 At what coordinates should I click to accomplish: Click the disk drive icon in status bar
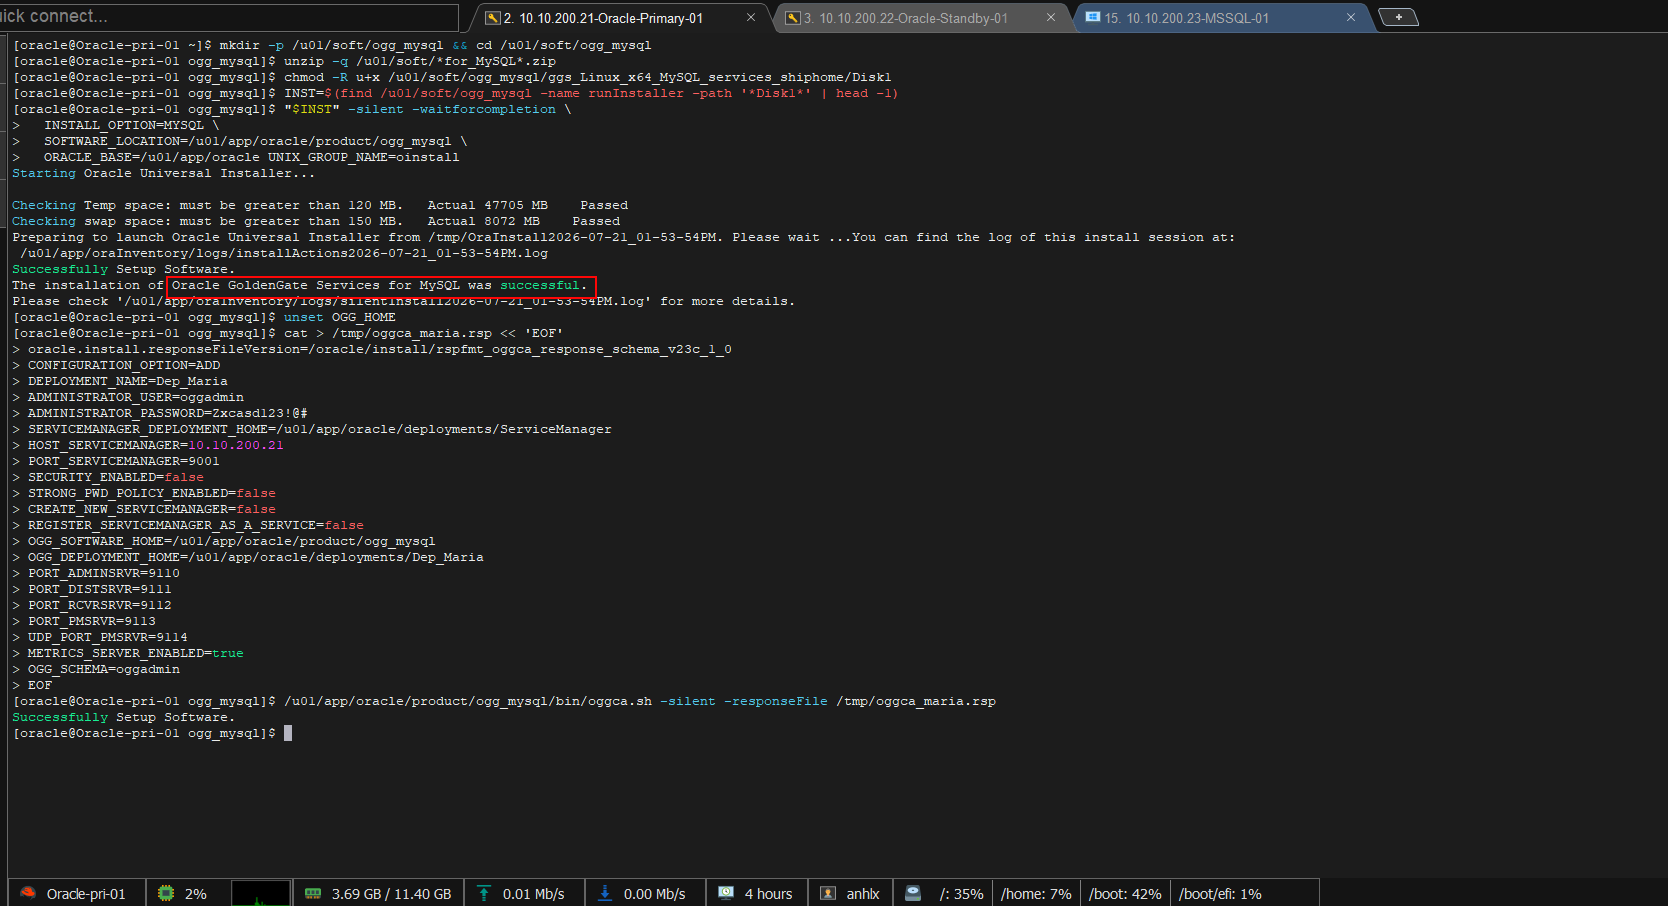point(913,893)
